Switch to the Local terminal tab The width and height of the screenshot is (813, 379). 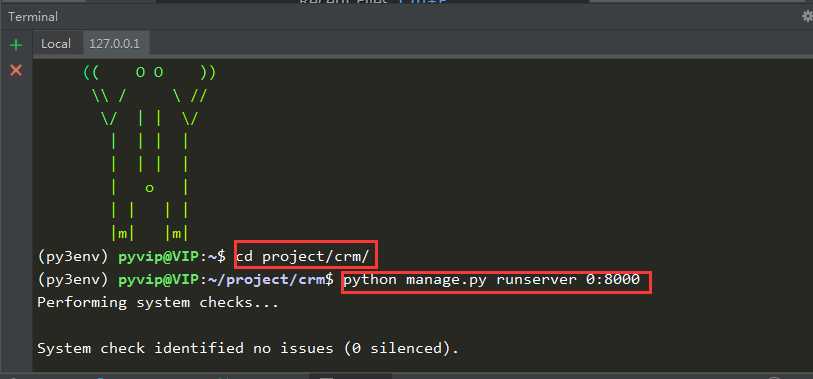tap(55, 44)
